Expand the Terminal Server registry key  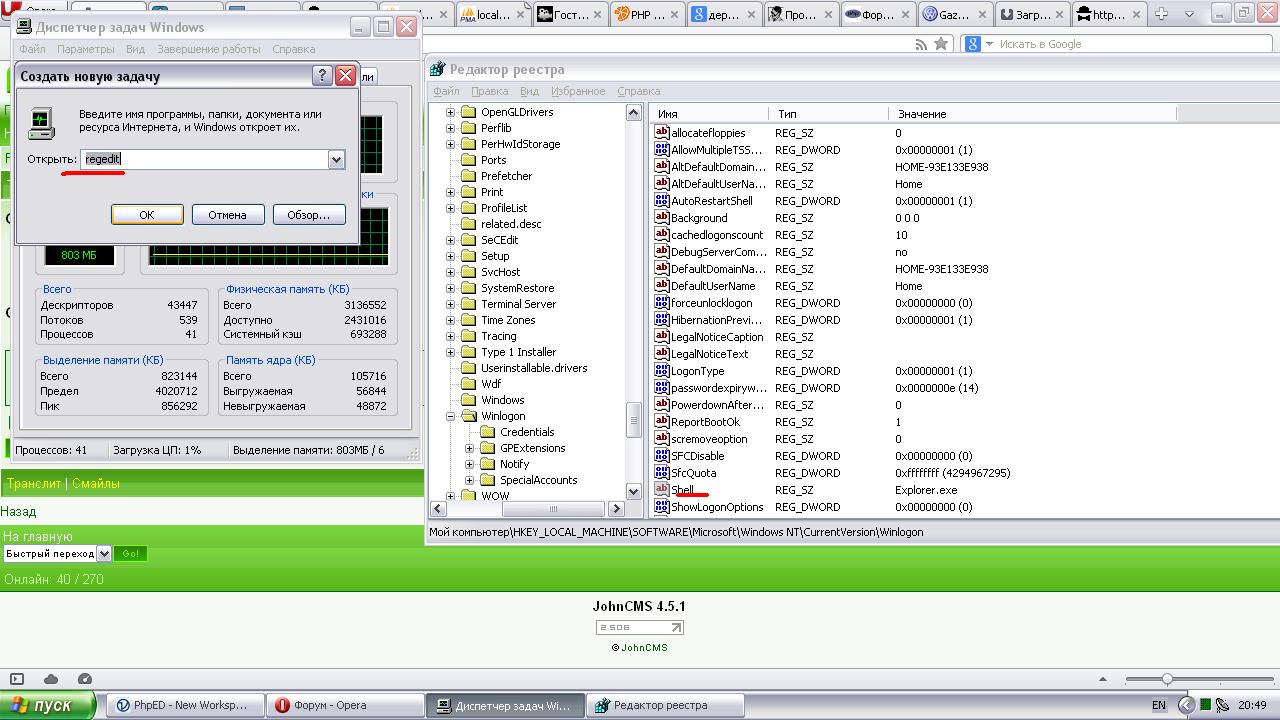click(x=450, y=304)
